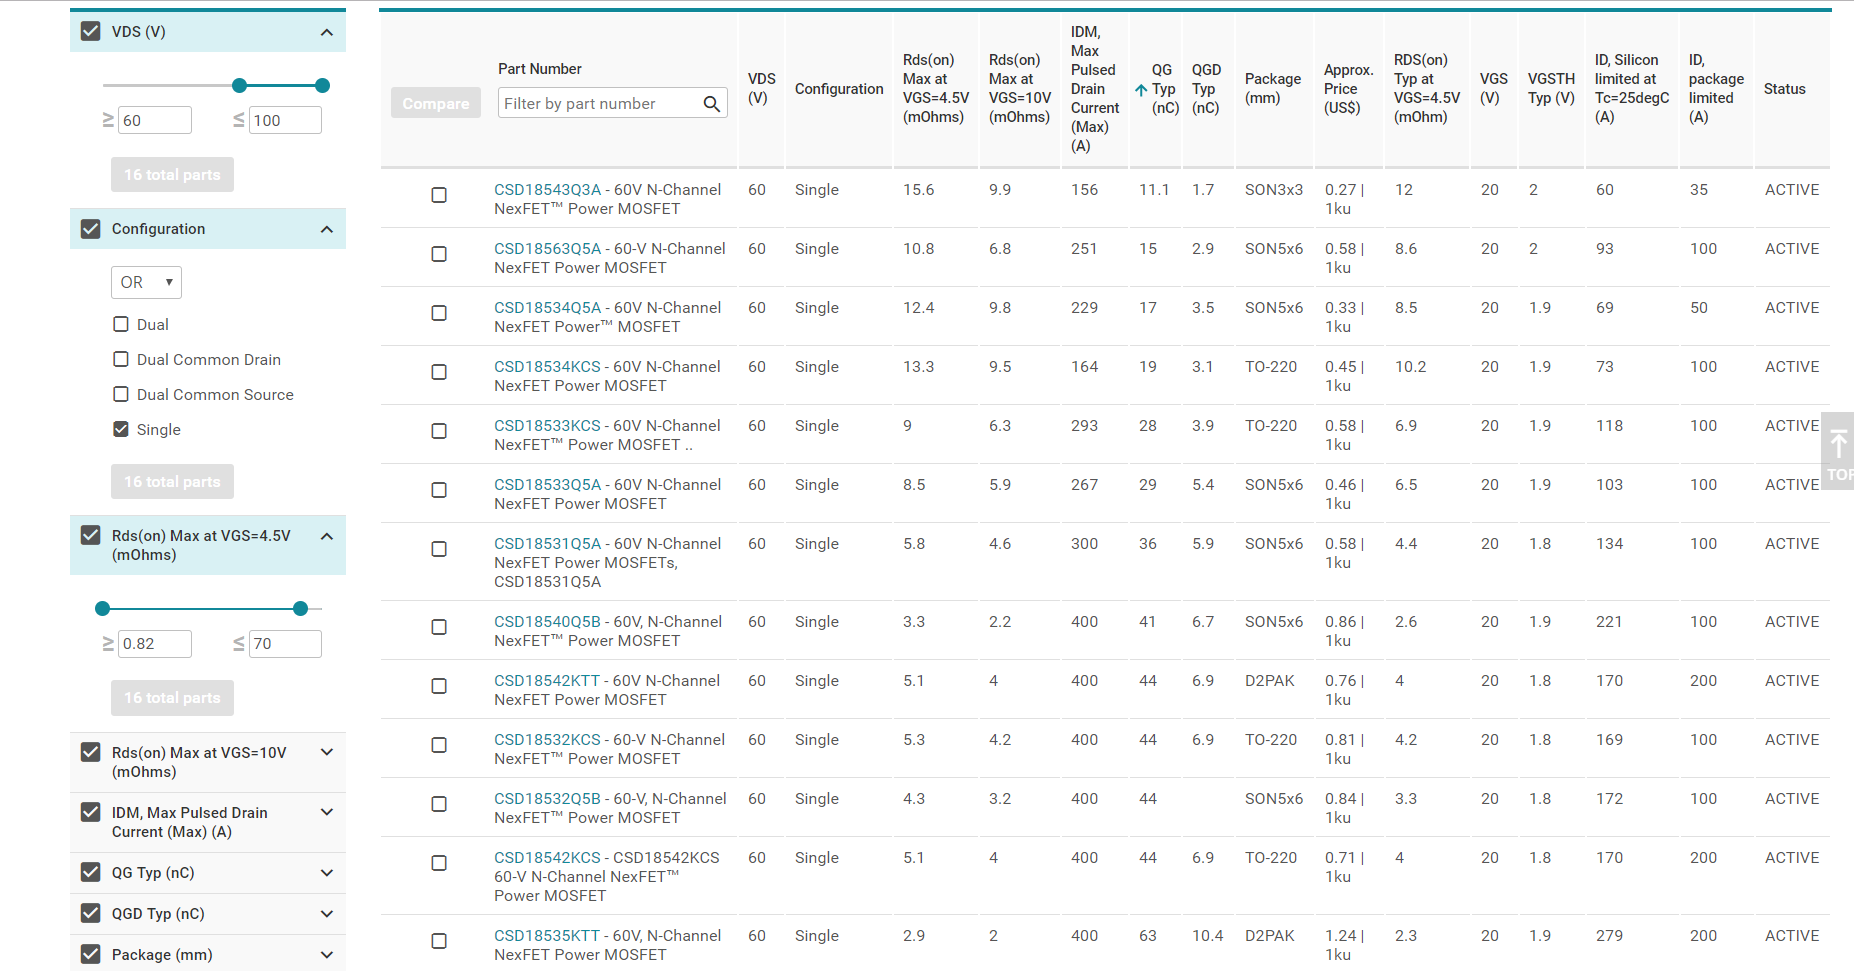Expand the QG Typ (nC) filter section
Screen dimensions: 1854x971
326,873
